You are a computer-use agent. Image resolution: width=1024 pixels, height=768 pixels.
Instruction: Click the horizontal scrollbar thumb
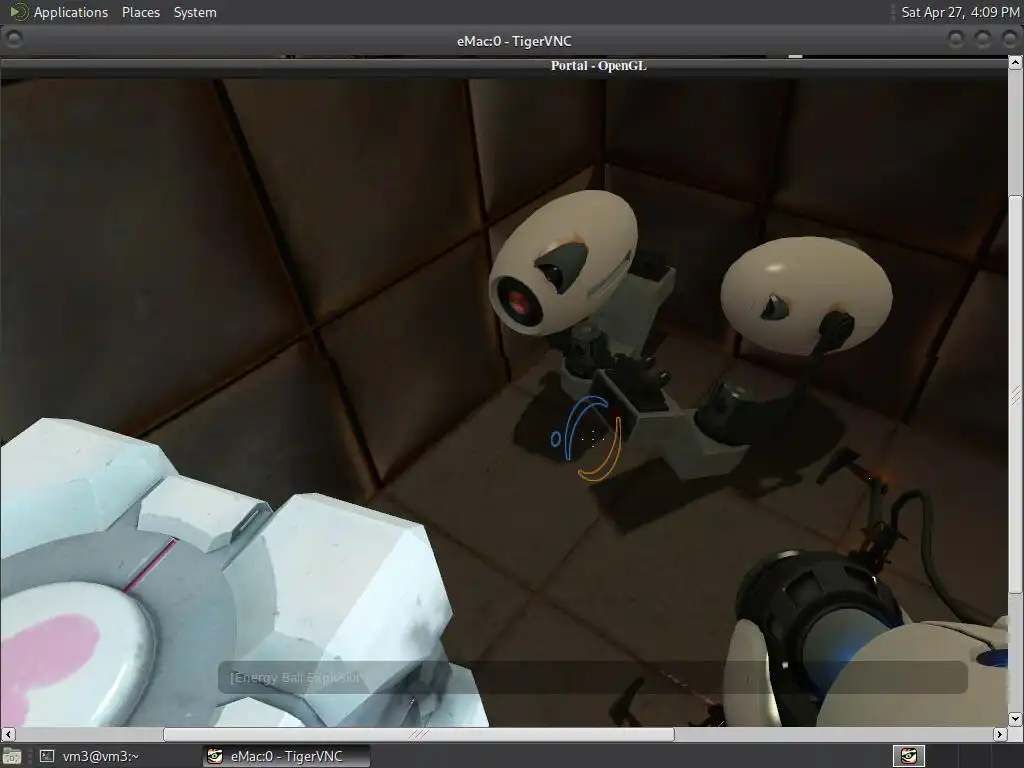pyautogui.click(x=418, y=734)
